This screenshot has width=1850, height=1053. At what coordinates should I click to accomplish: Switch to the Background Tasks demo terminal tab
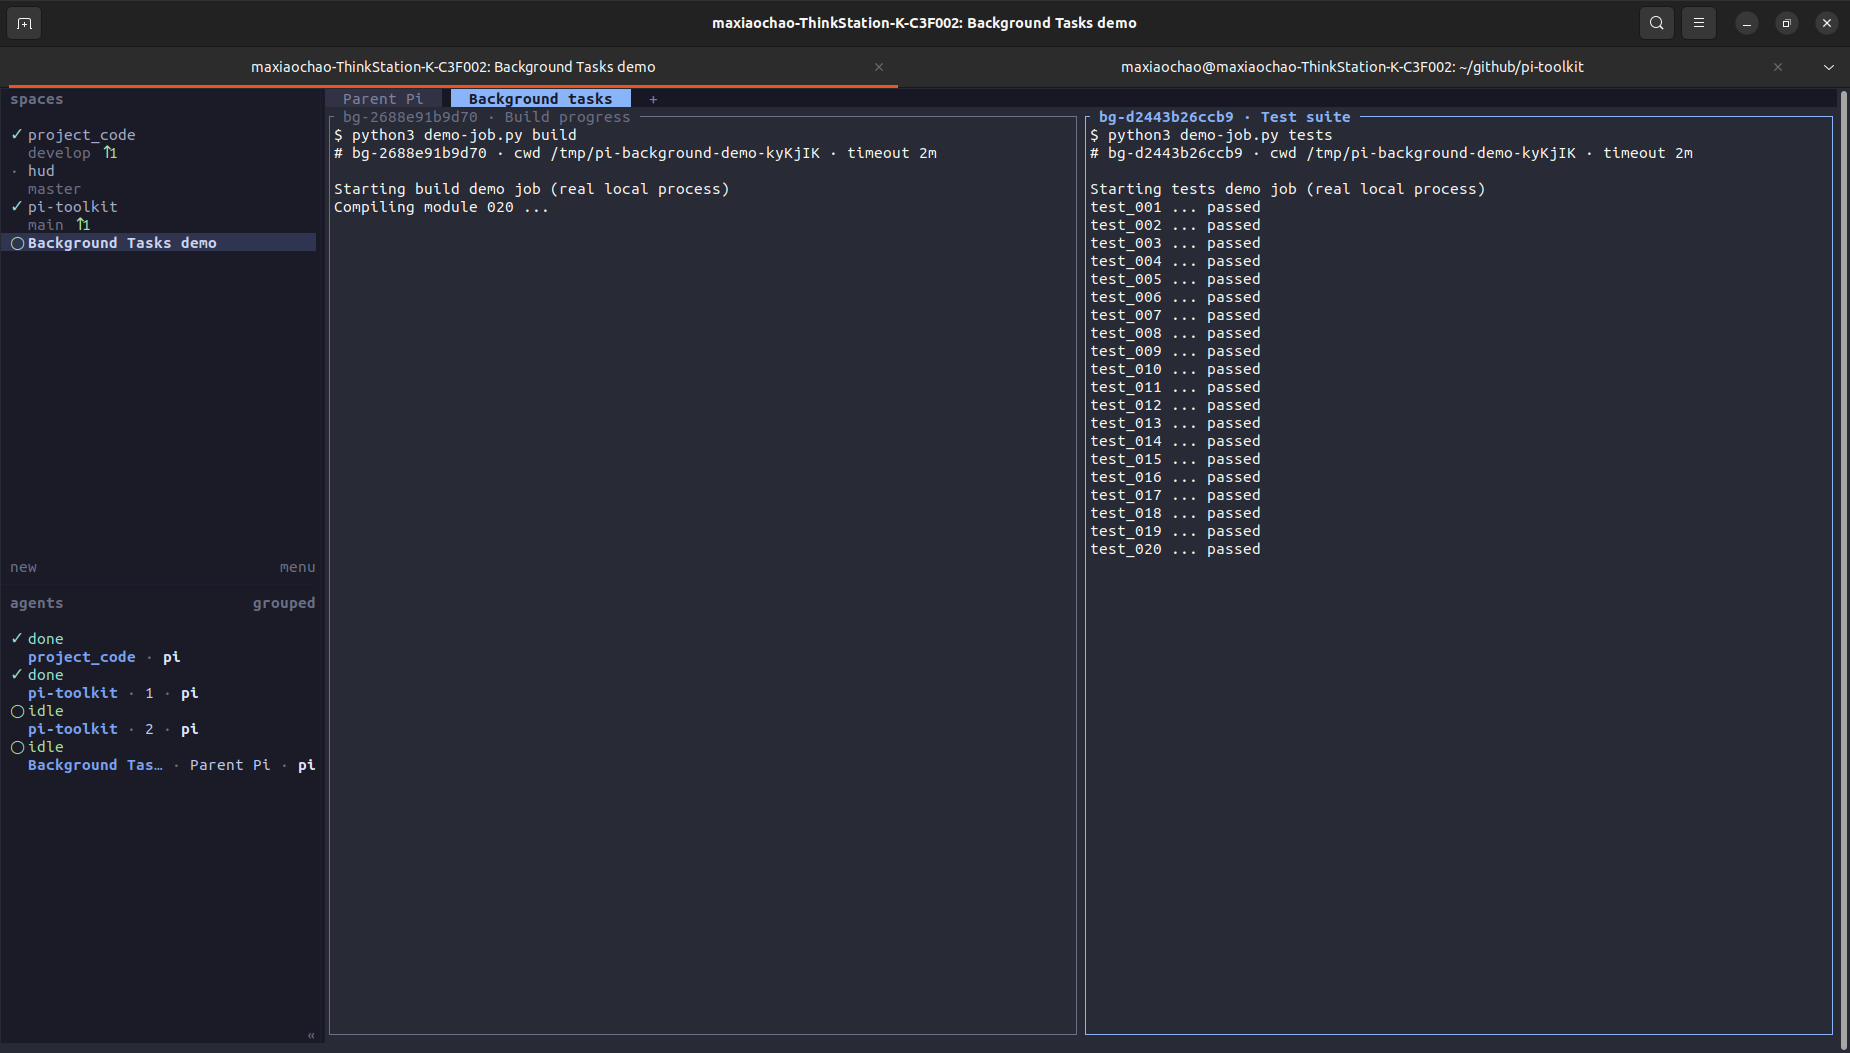click(453, 67)
